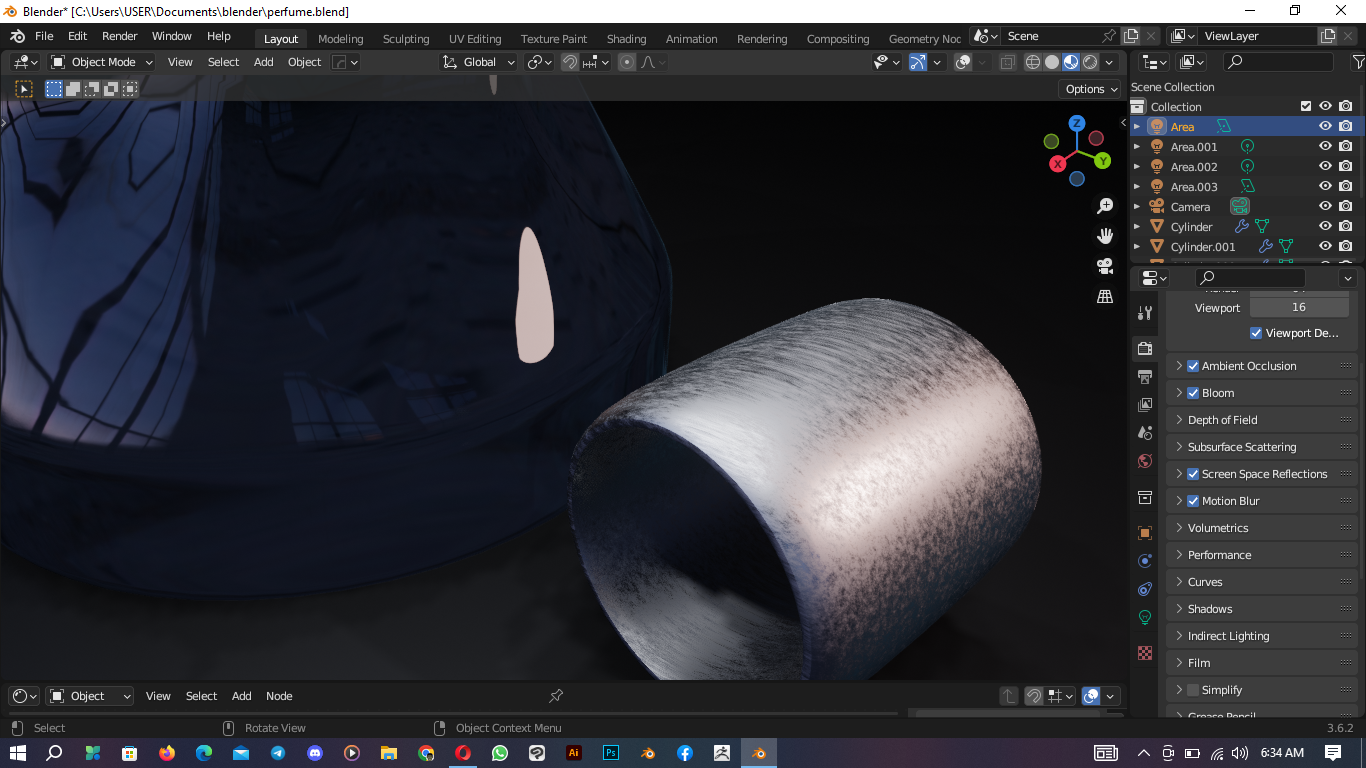Image resolution: width=1366 pixels, height=768 pixels.
Task: Open the Node menu in shader editor
Action: (279, 696)
